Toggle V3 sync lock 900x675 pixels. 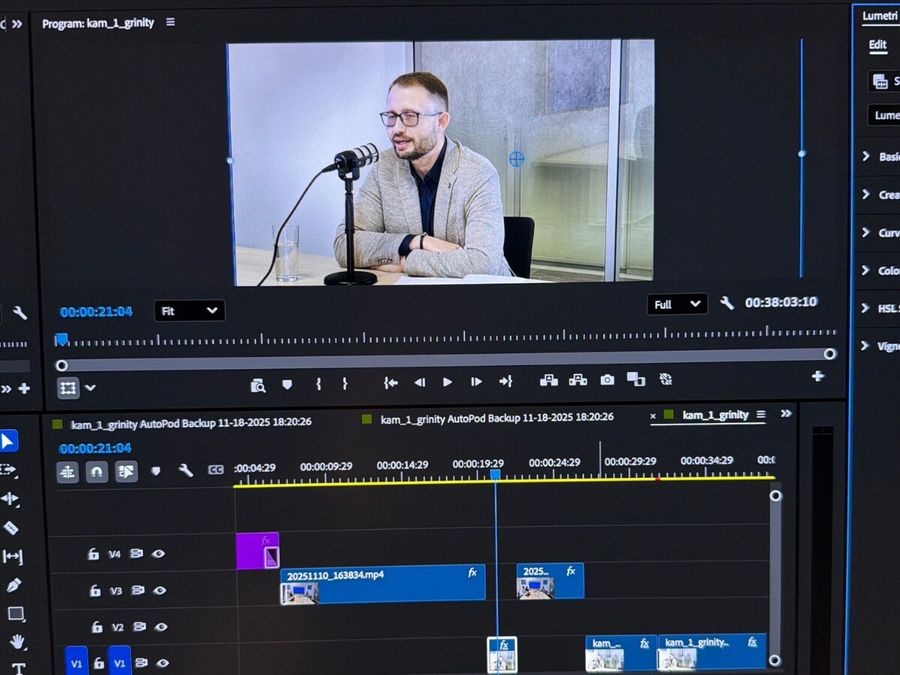(138, 590)
